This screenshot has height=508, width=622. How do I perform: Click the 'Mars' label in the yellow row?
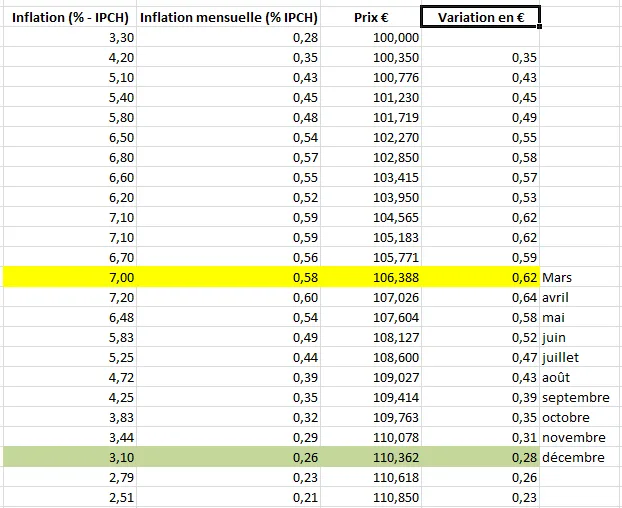click(x=558, y=277)
